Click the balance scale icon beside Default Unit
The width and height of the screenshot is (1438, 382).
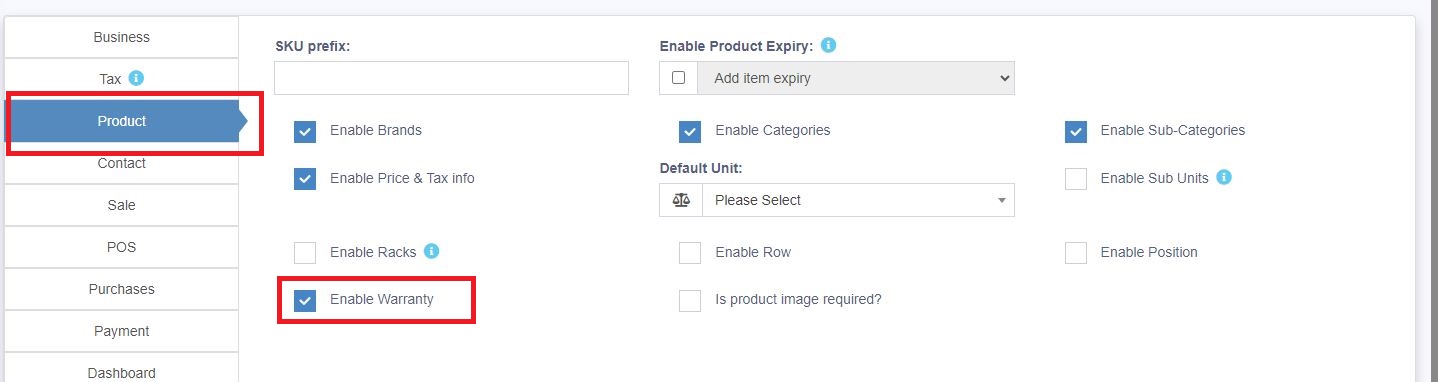tap(681, 200)
